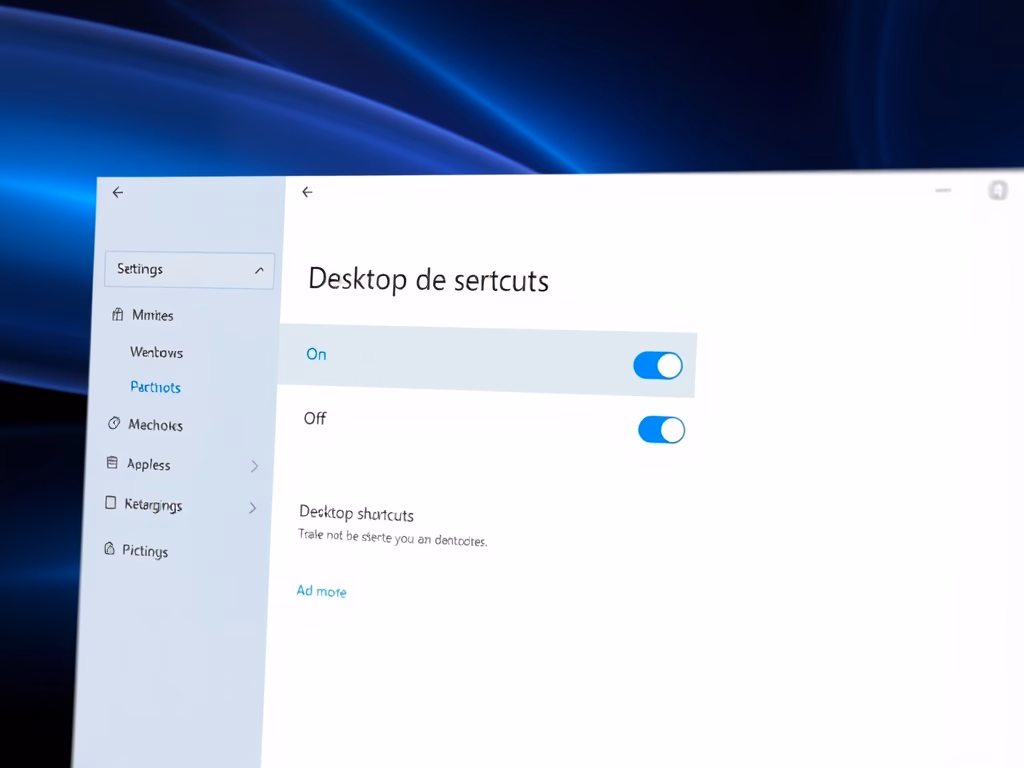Go back using the main pane arrow
The height and width of the screenshot is (768, 1024).
pyautogui.click(x=307, y=192)
